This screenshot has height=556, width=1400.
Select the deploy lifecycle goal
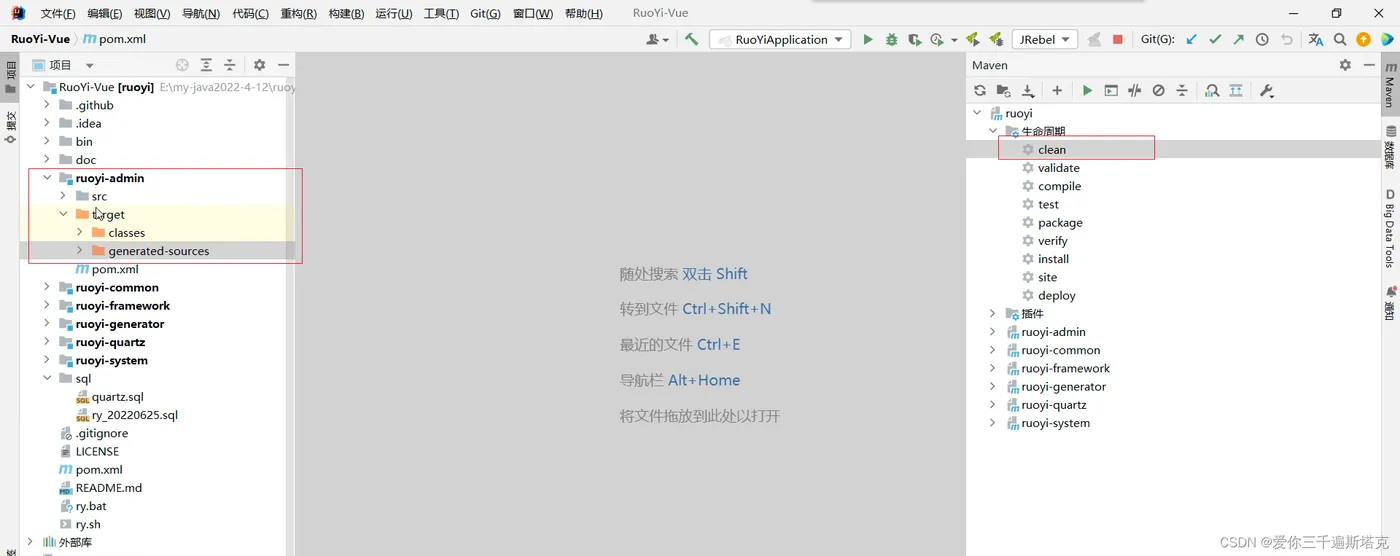click(1056, 296)
